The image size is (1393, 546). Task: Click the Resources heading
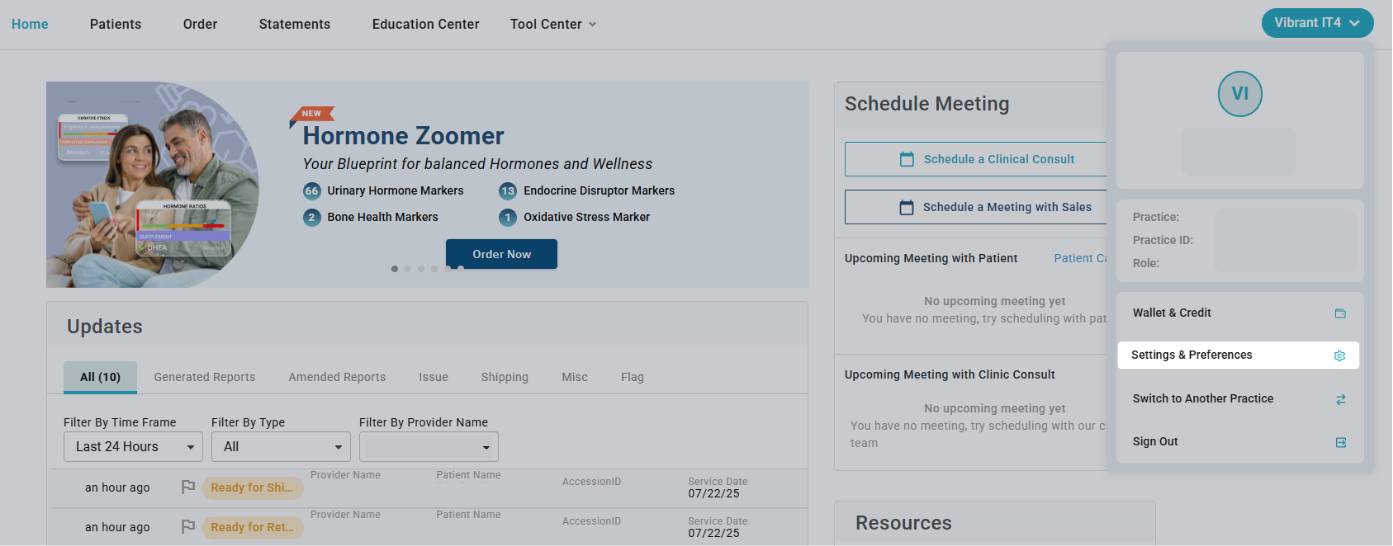(x=904, y=523)
